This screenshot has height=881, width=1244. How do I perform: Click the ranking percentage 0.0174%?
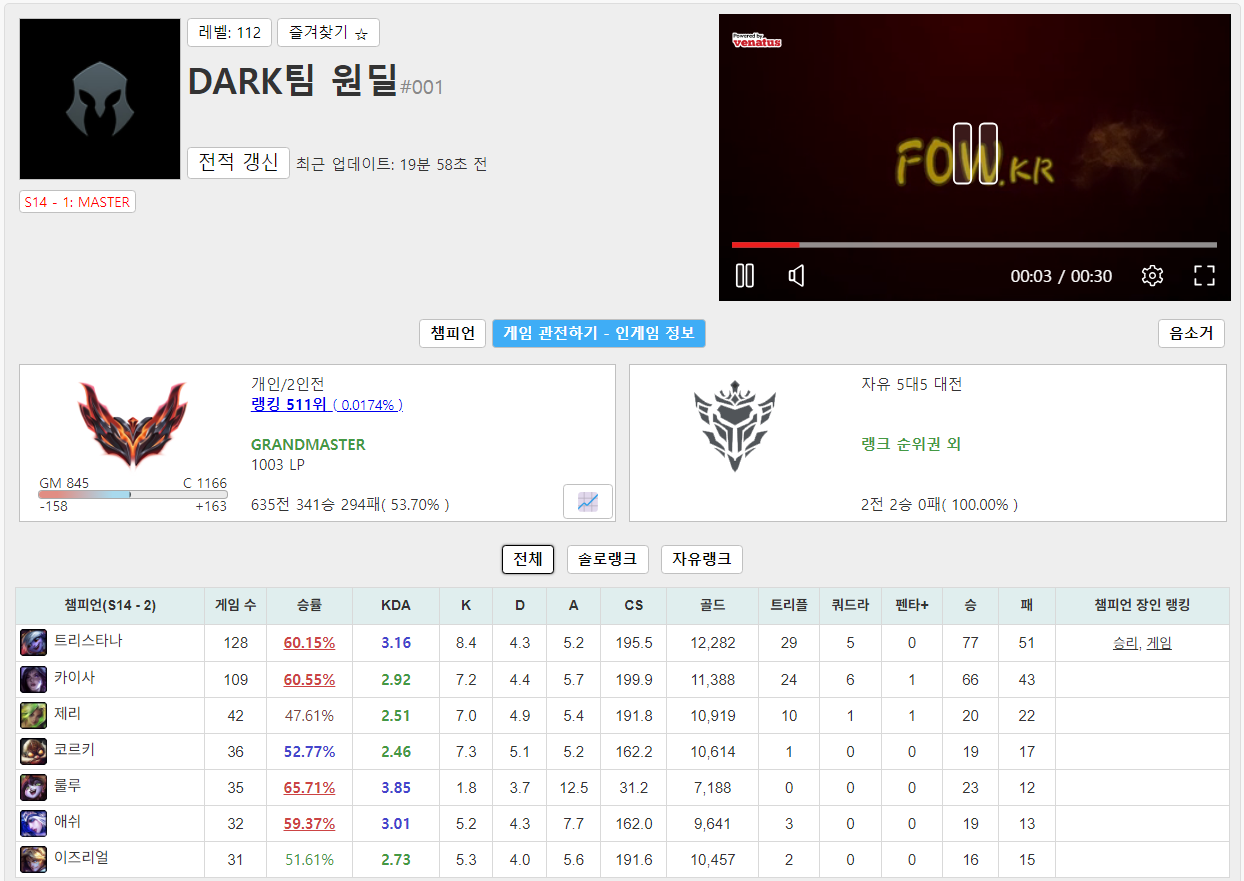368,405
